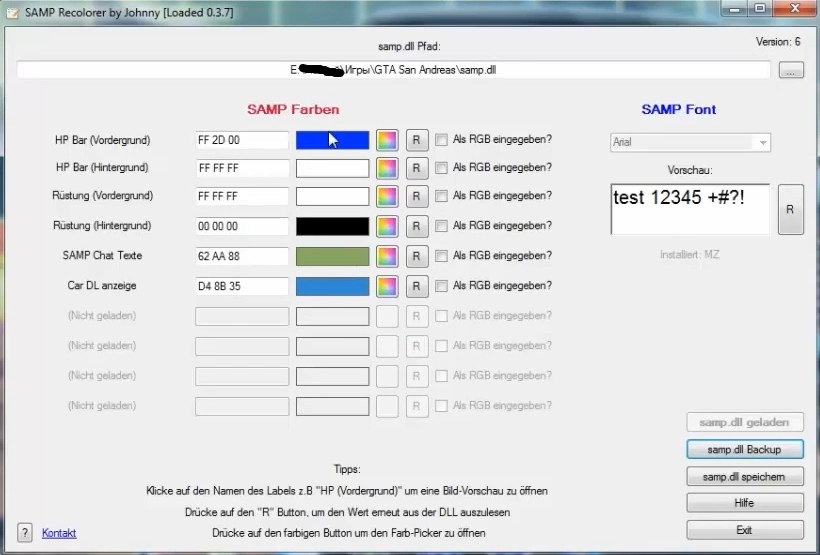Viewport: 820px width, 555px height.
Task: Click the Exit button
Action: click(x=745, y=530)
